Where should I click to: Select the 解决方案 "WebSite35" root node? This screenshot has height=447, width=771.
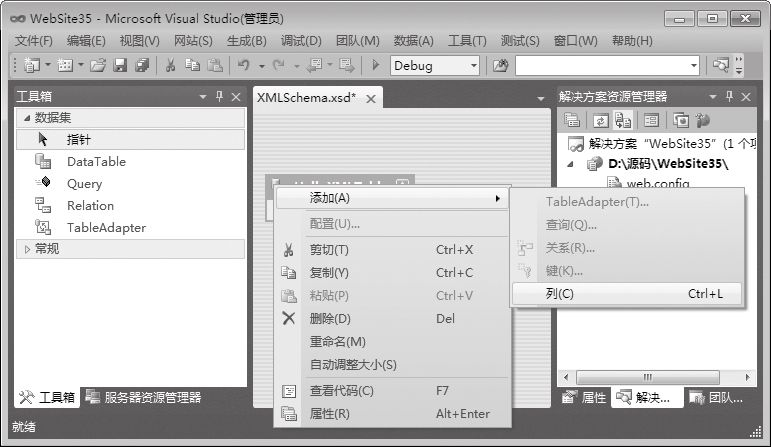pyautogui.click(x=662, y=144)
